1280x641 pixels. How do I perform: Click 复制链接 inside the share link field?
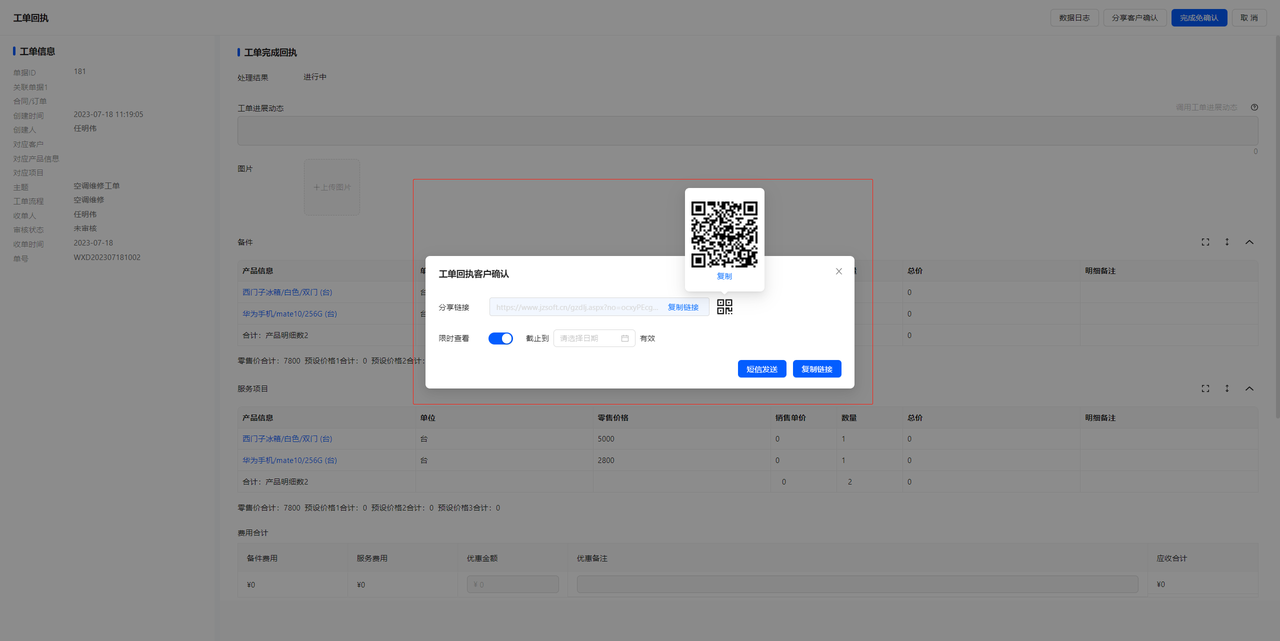(683, 307)
